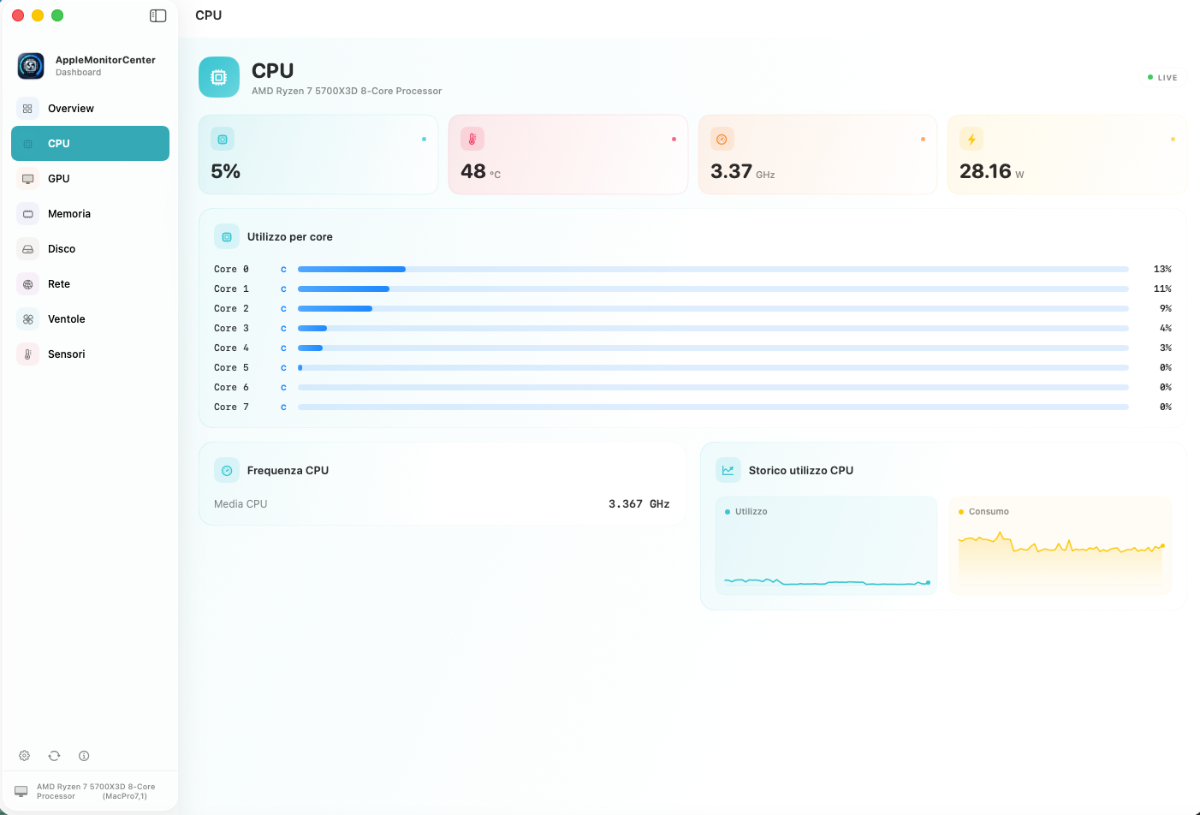
Task: Click the refresh arrows icon
Action: 54,756
